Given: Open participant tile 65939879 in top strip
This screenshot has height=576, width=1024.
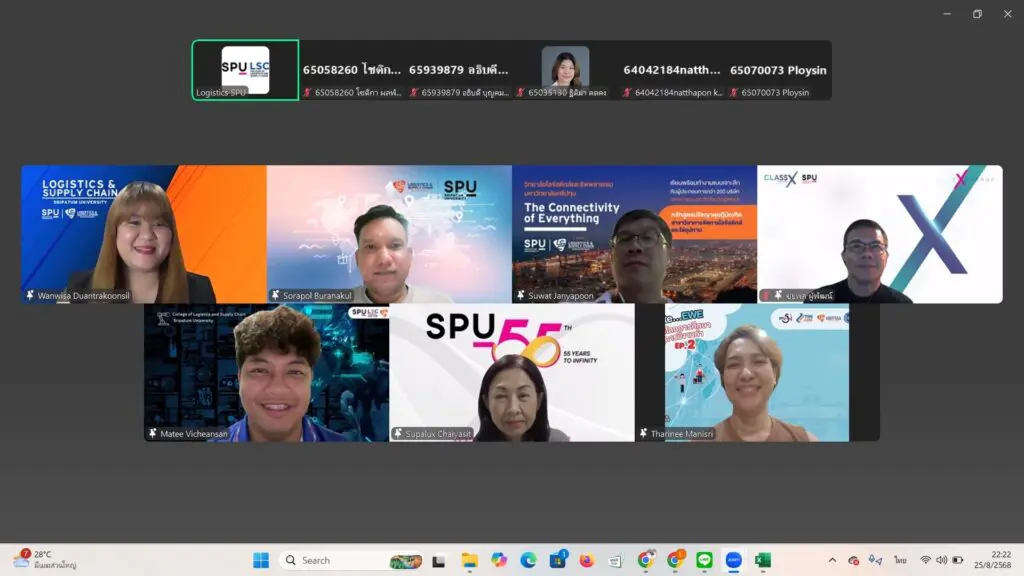Looking at the screenshot, I should click(x=458, y=70).
